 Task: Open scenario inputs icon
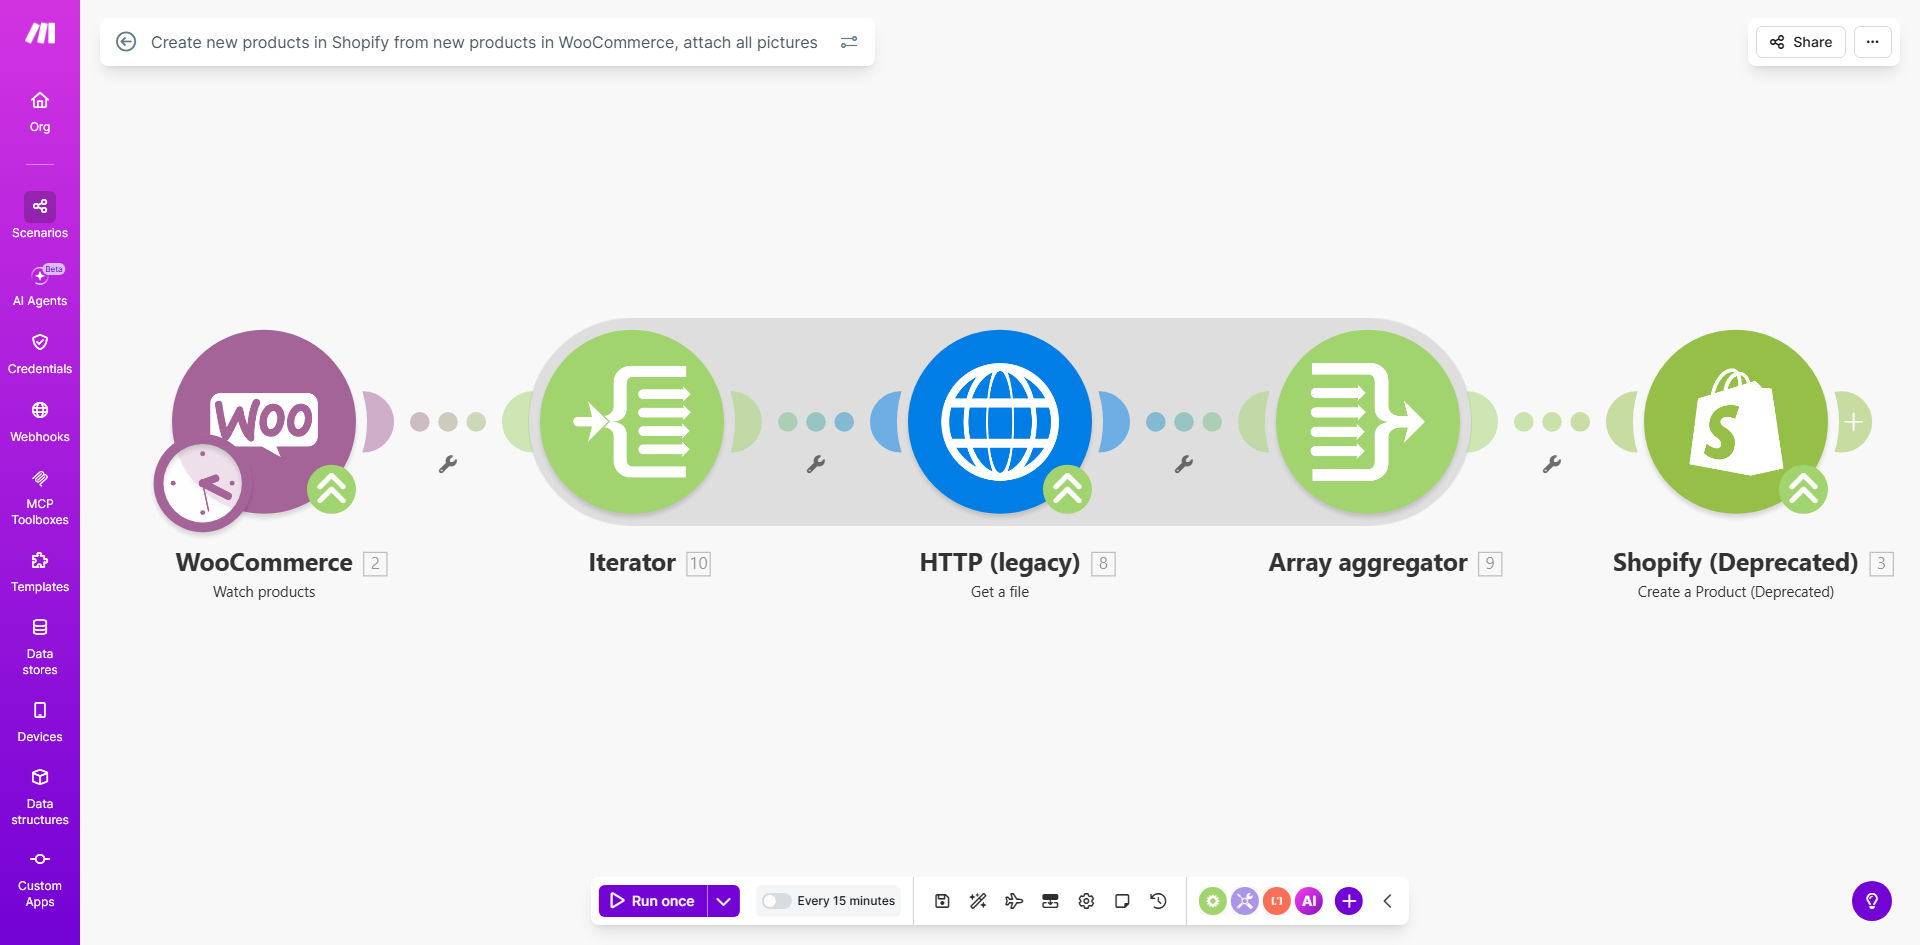pyautogui.click(x=1050, y=901)
